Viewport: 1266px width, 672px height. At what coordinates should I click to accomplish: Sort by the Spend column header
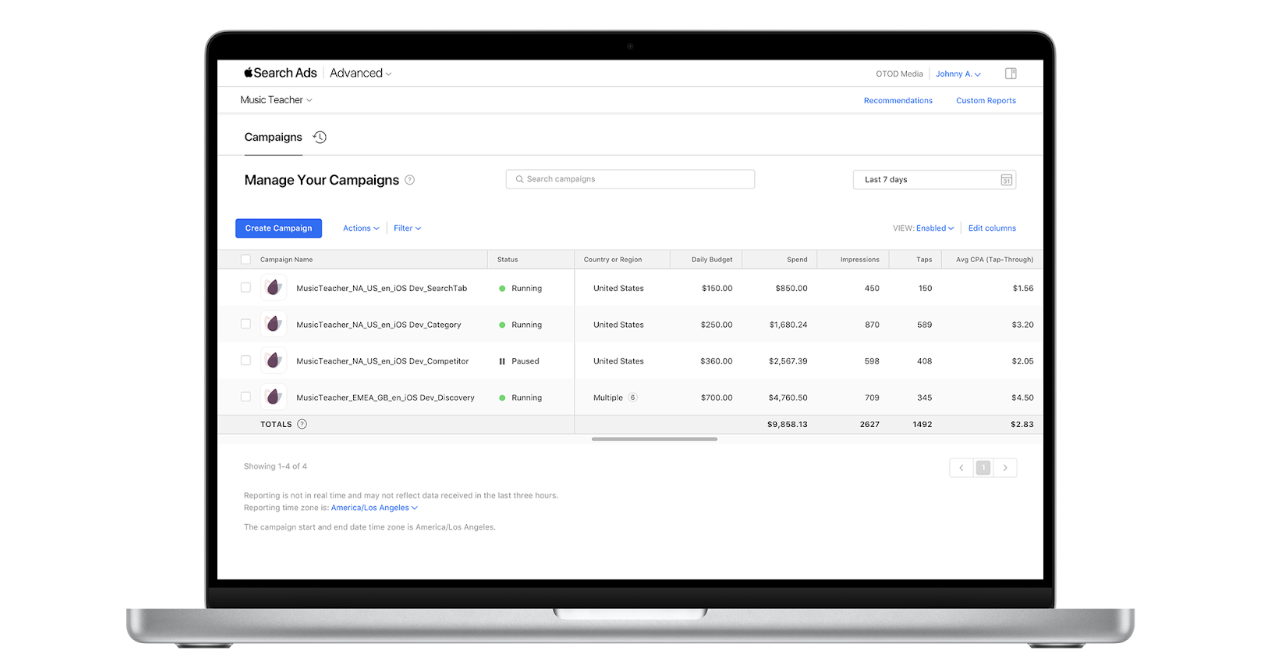797,260
